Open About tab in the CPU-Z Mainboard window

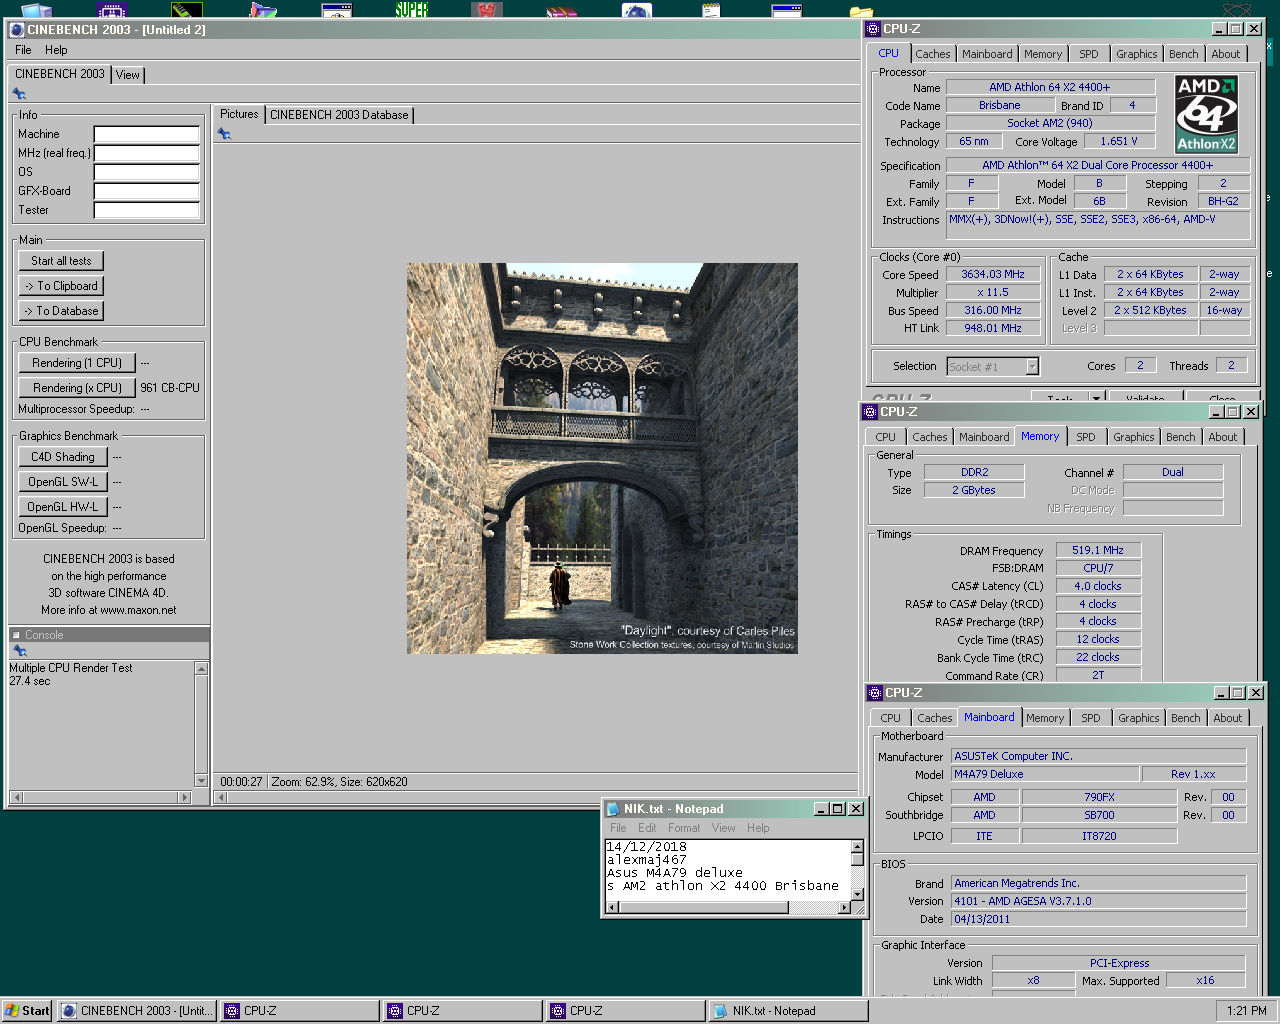[x=1228, y=718]
